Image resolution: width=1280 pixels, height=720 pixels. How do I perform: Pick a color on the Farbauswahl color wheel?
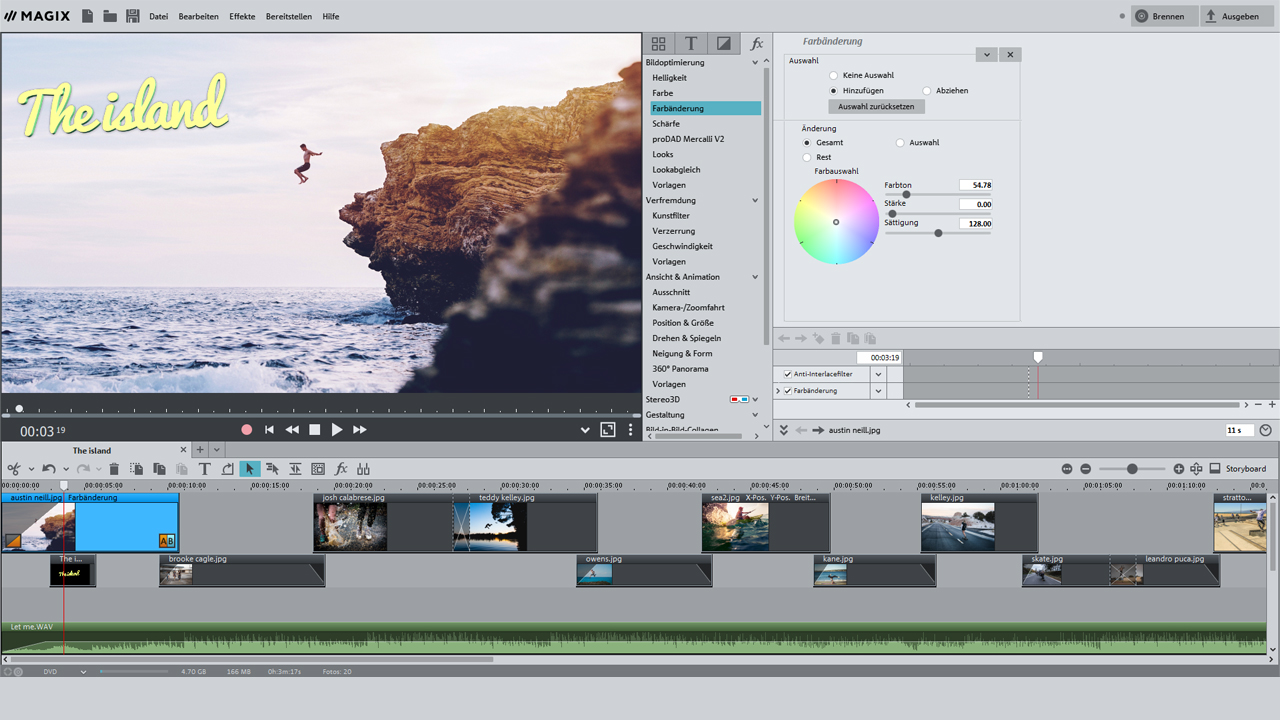coord(836,221)
